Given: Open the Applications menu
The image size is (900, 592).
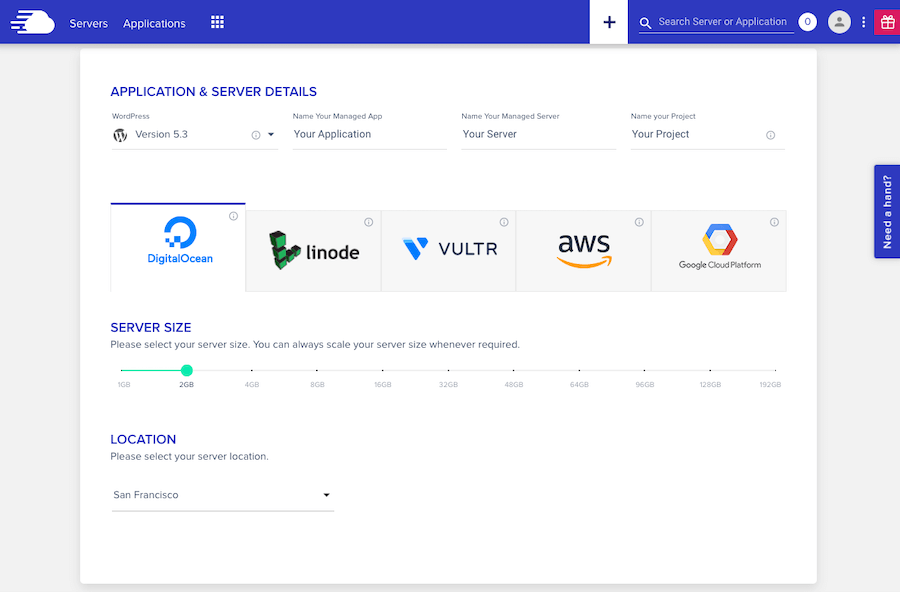Looking at the screenshot, I should pos(154,24).
